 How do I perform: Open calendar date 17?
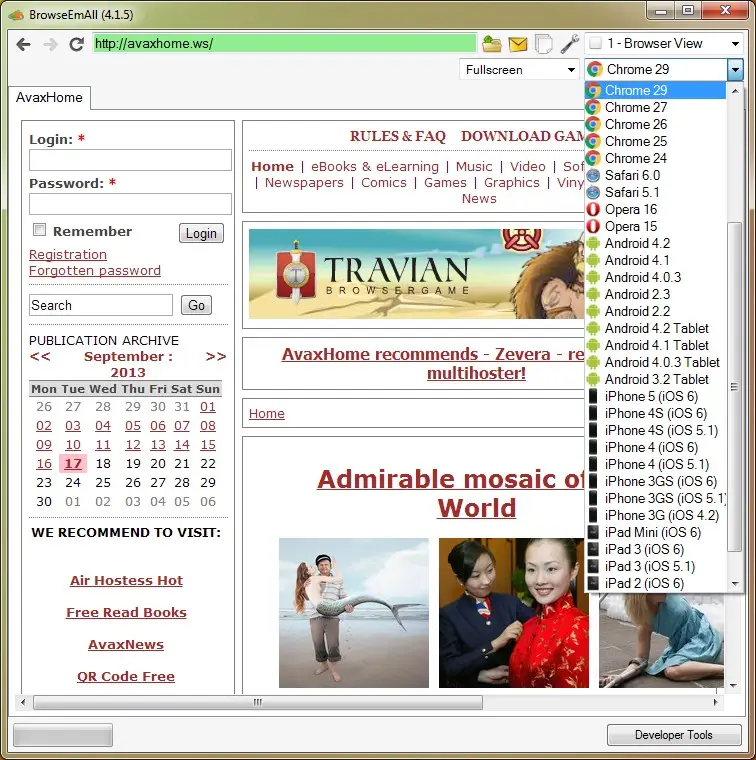coord(73,463)
